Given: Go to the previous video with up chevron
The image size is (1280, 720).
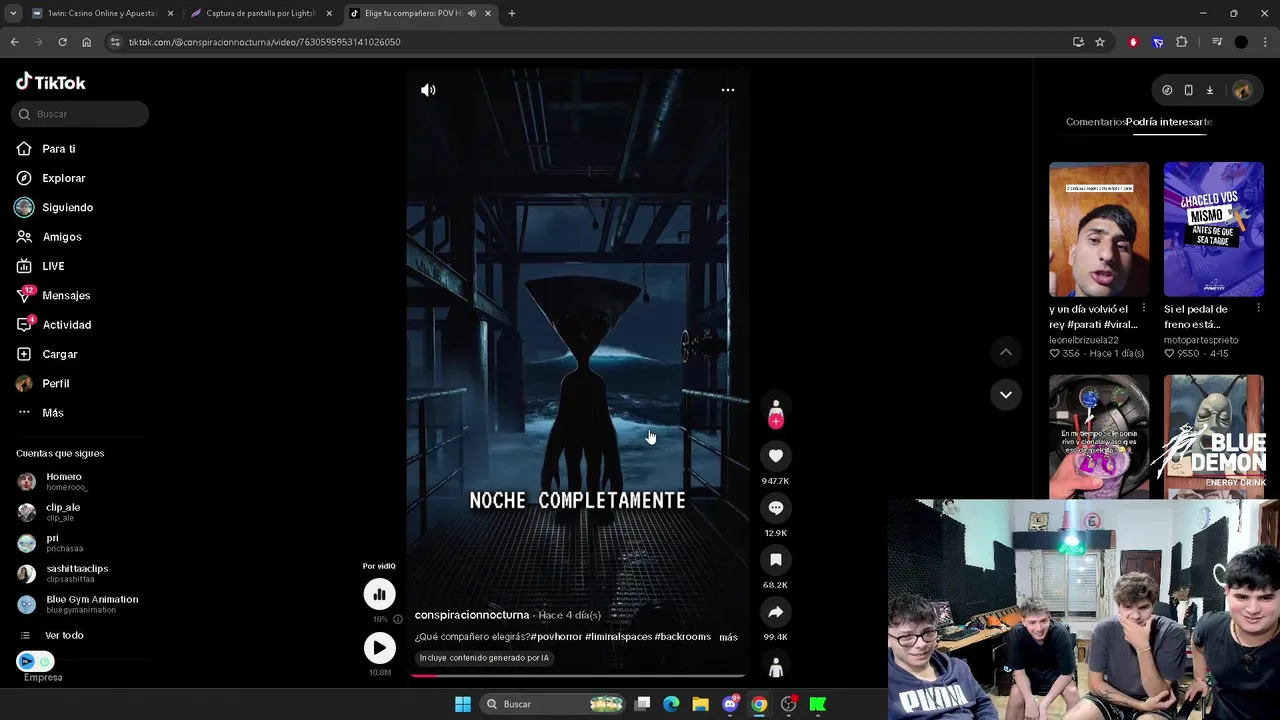Looking at the screenshot, I should tap(1006, 352).
